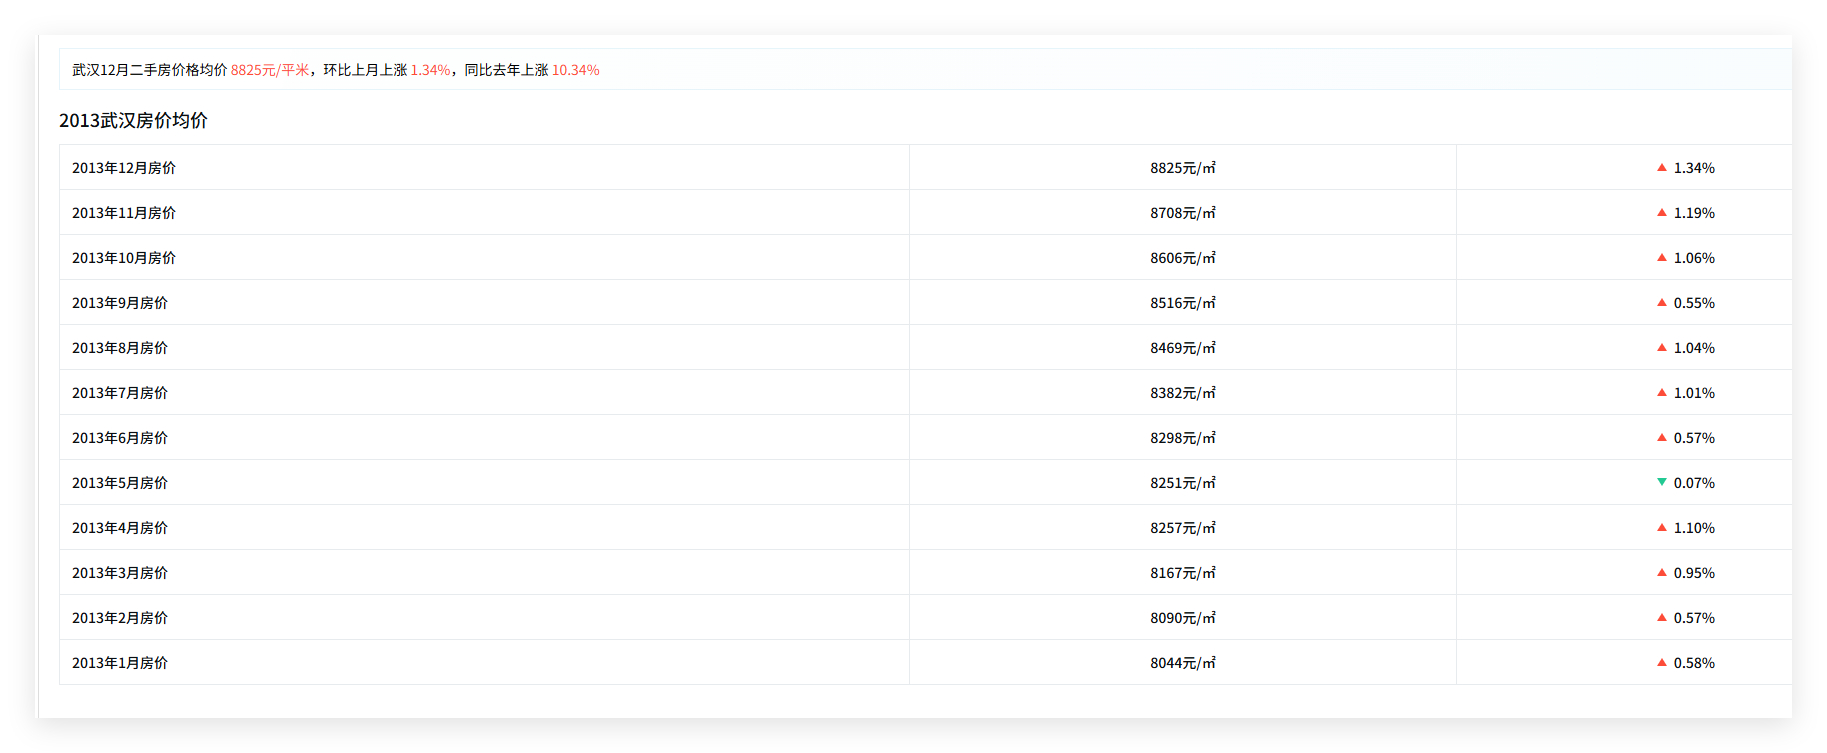Click the red up arrow beside 1.10%
The image size is (1827, 753).
coord(1662,527)
